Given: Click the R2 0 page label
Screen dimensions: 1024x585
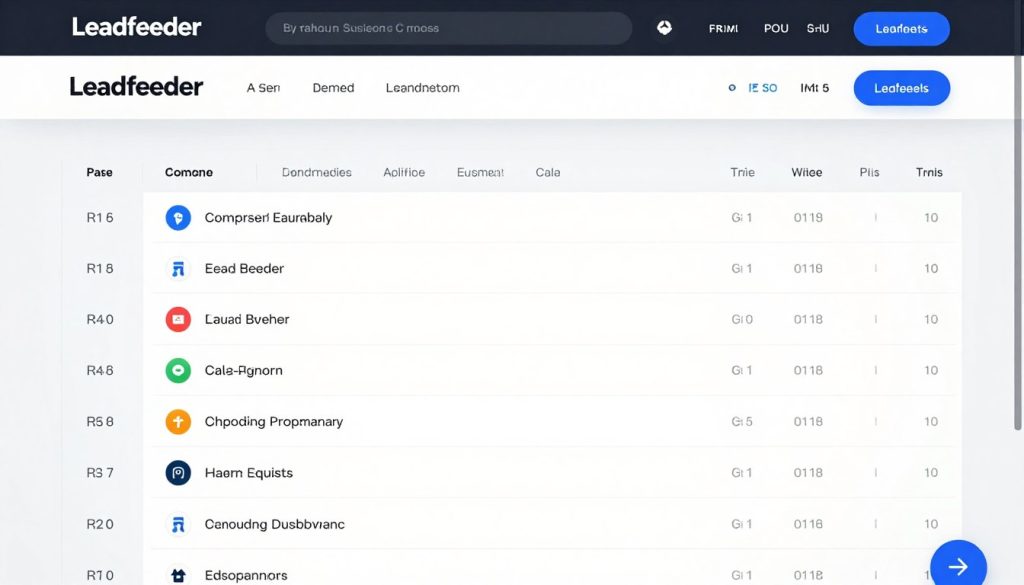Looking at the screenshot, I should click(x=100, y=524).
